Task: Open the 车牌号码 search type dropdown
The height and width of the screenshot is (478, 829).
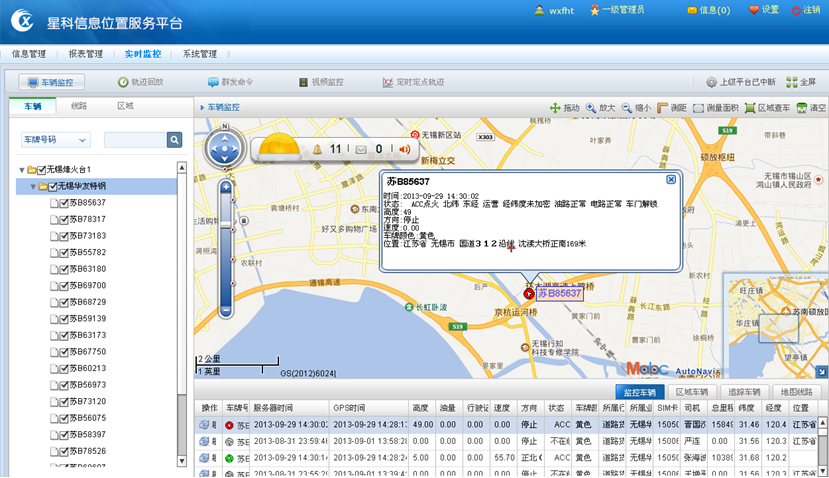Action: pos(56,140)
